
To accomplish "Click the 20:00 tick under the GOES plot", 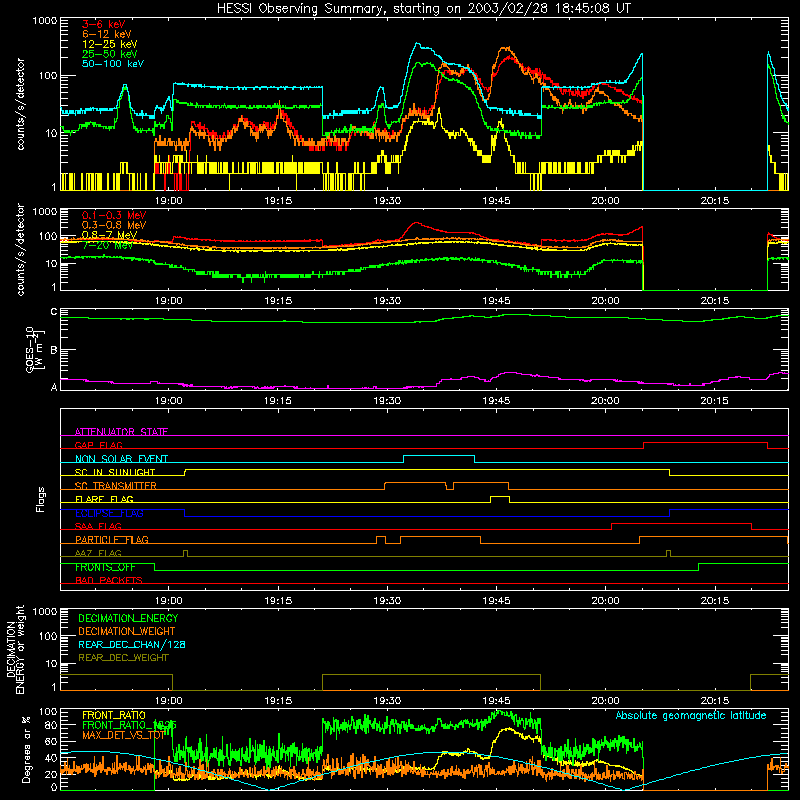I will pos(605,401).
